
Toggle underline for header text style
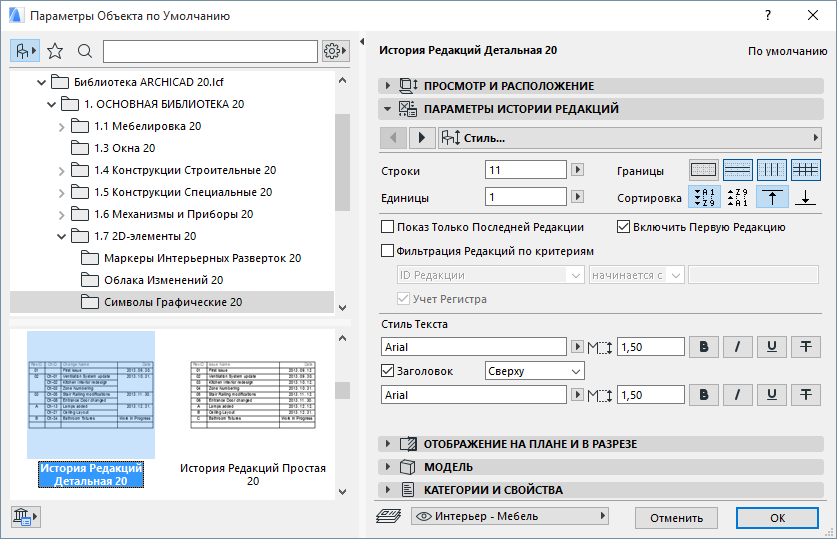click(x=772, y=395)
